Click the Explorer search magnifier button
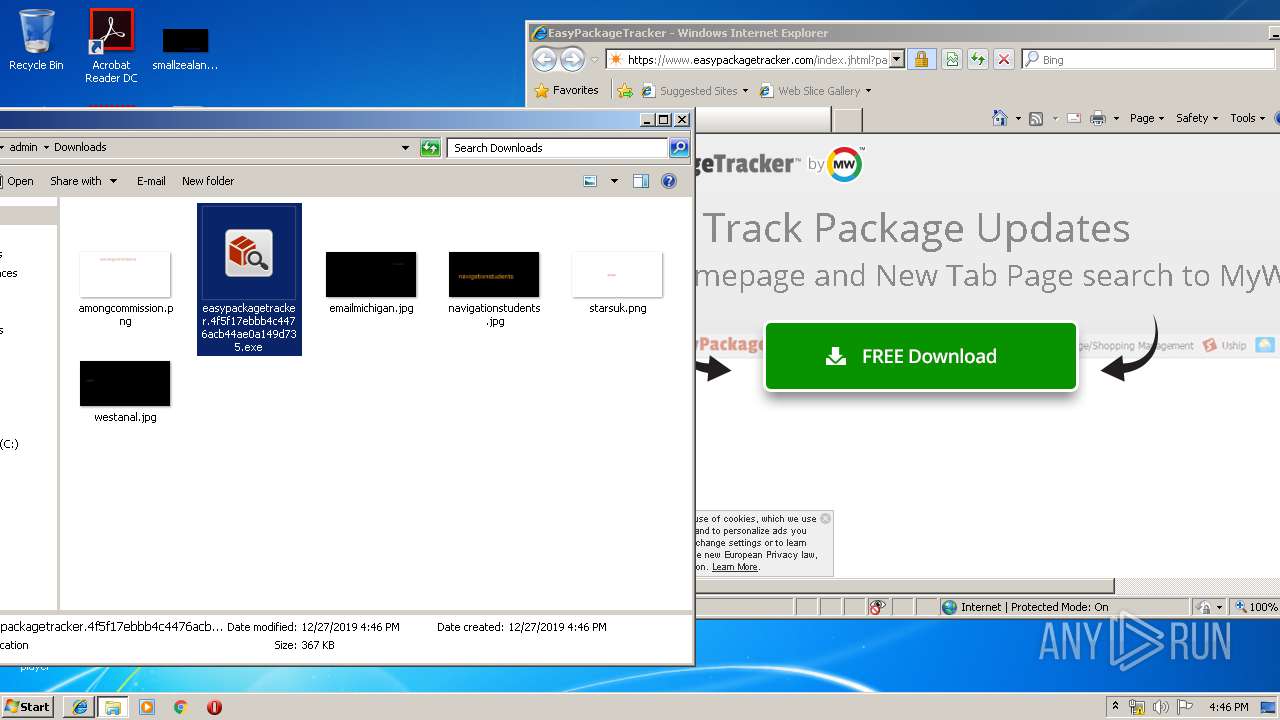1280x720 pixels. coord(679,148)
